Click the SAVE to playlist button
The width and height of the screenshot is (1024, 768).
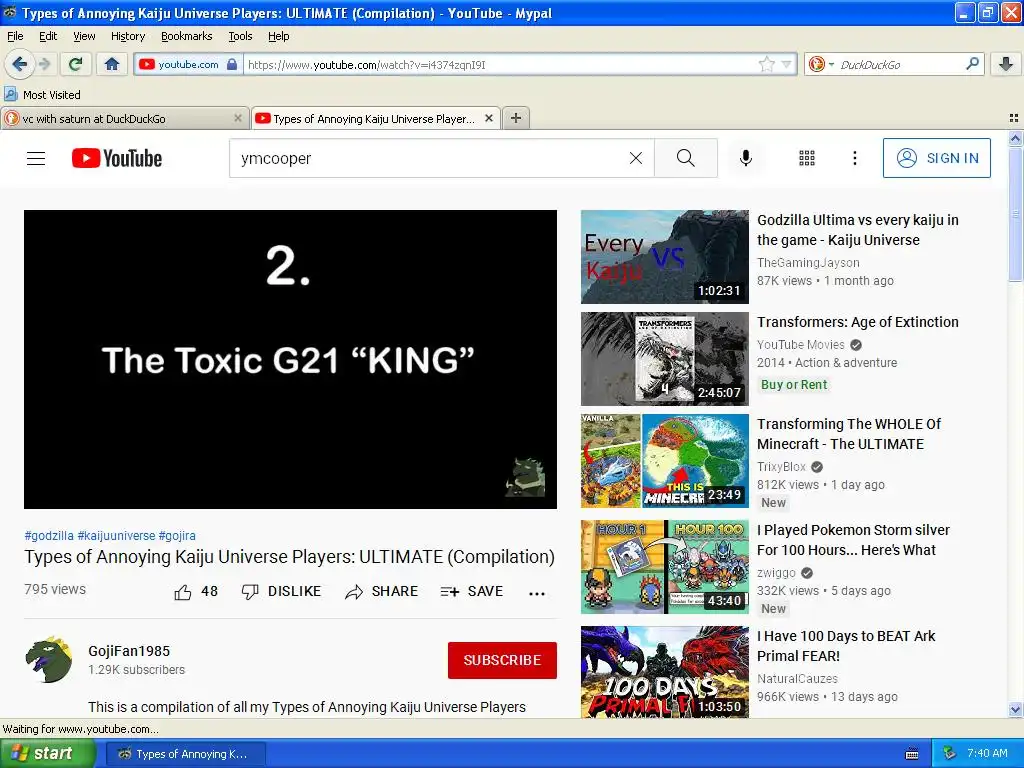[x=472, y=592]
